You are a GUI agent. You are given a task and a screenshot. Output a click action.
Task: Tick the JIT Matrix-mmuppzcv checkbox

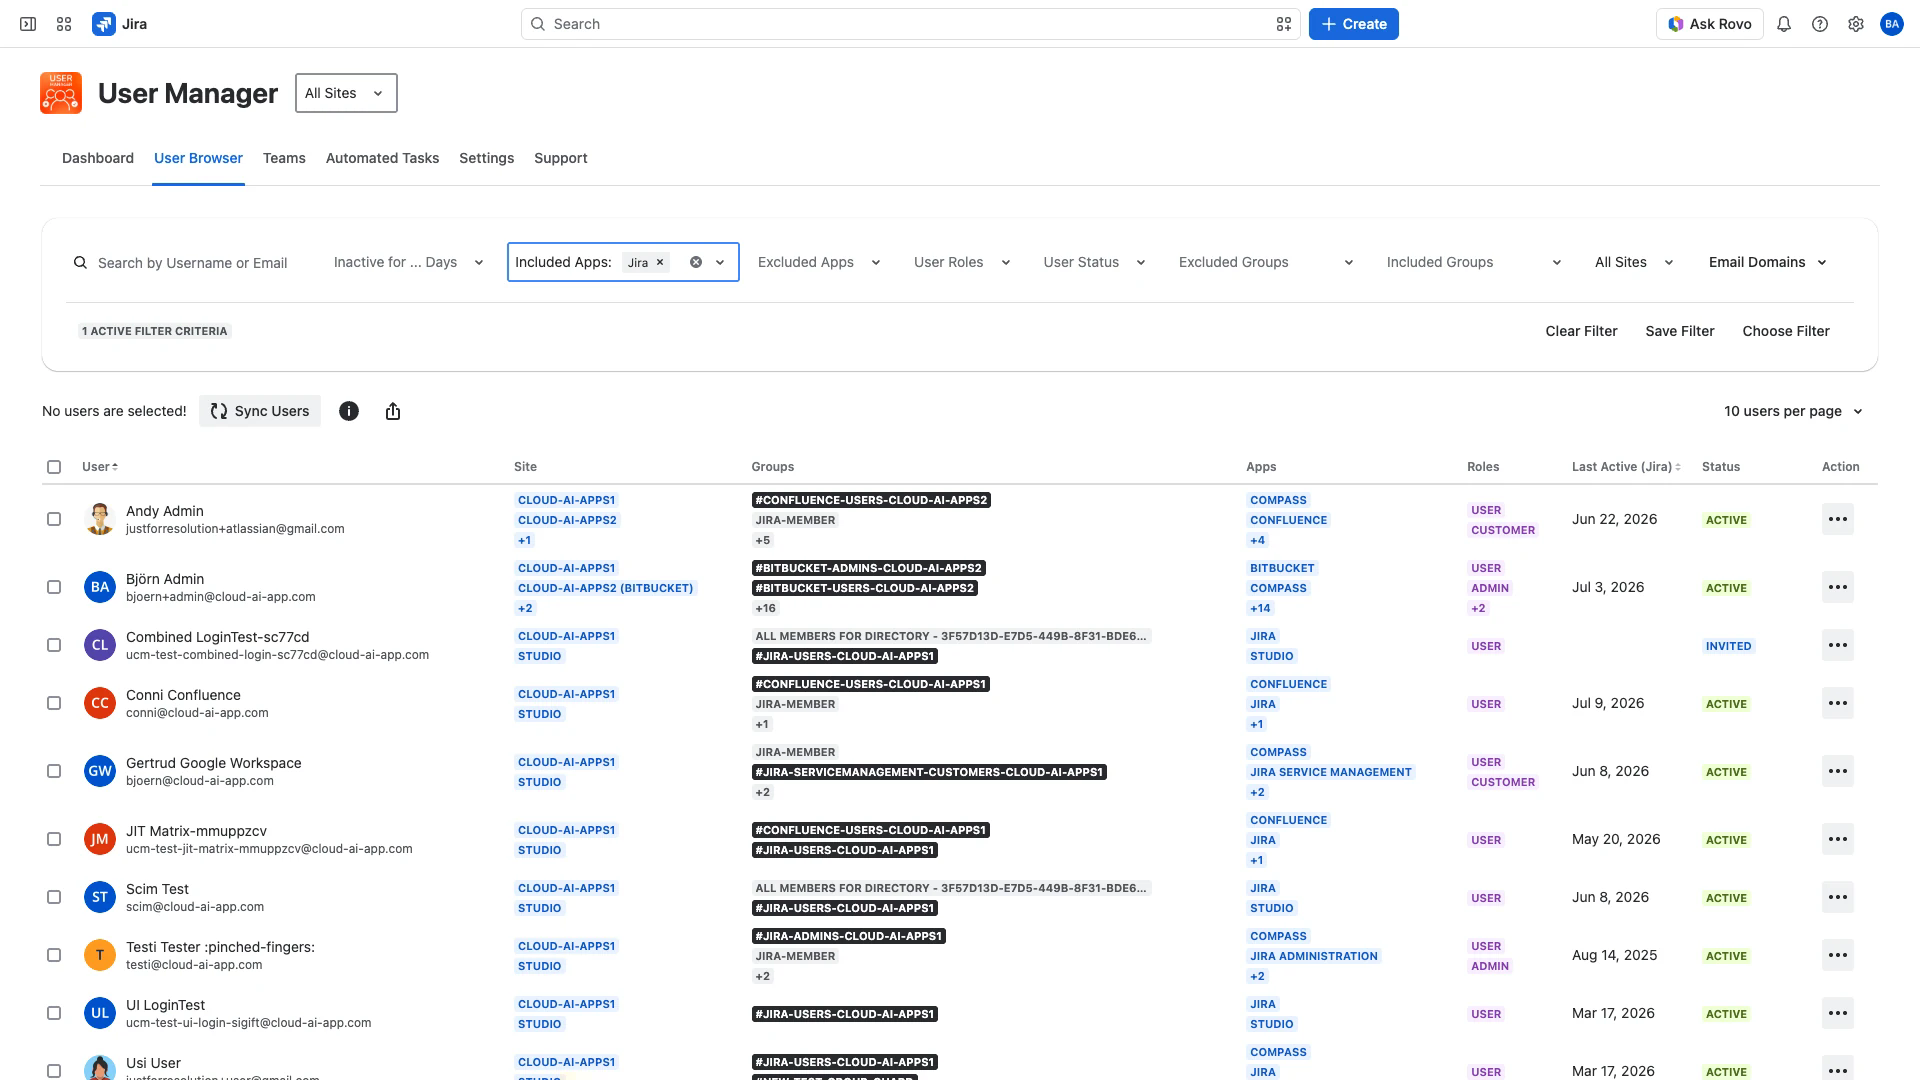pos(54,839)
